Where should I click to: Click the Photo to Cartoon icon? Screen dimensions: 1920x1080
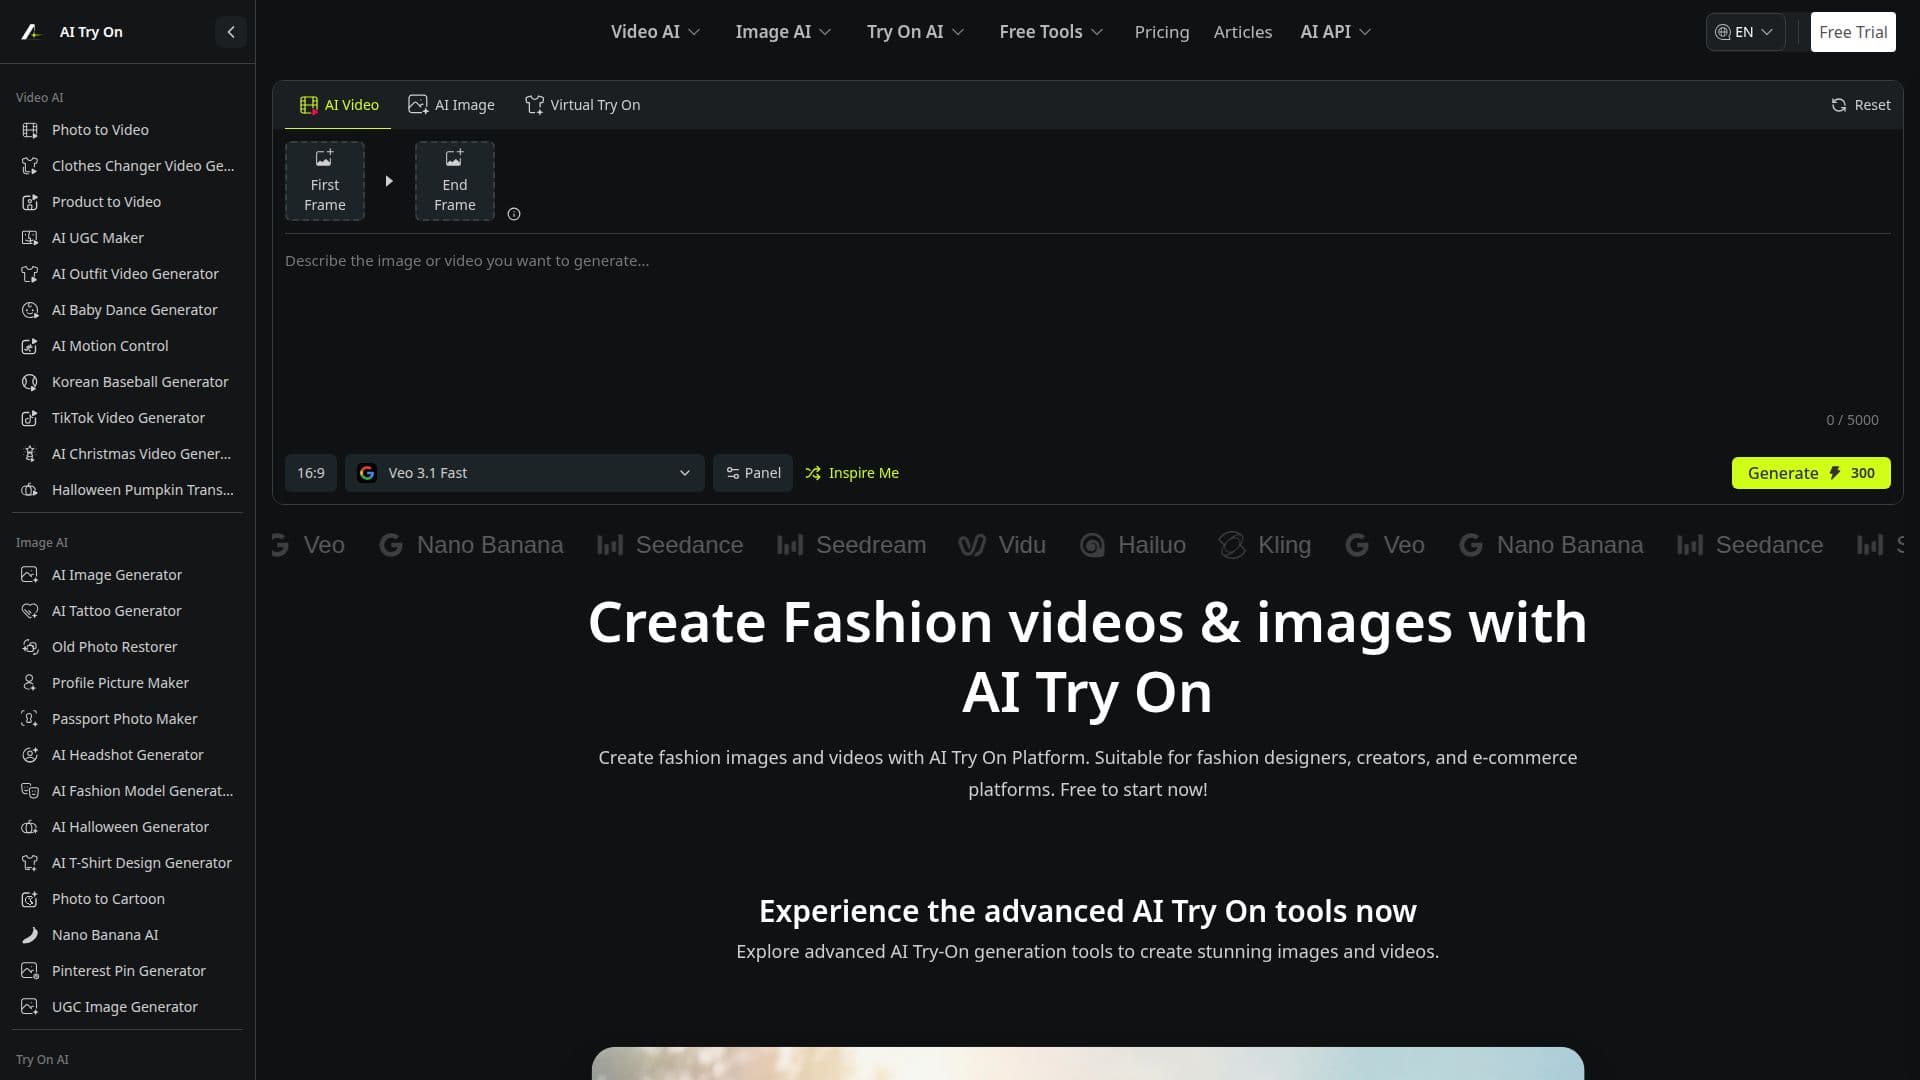pyautogui.click(x=30, y=899)
